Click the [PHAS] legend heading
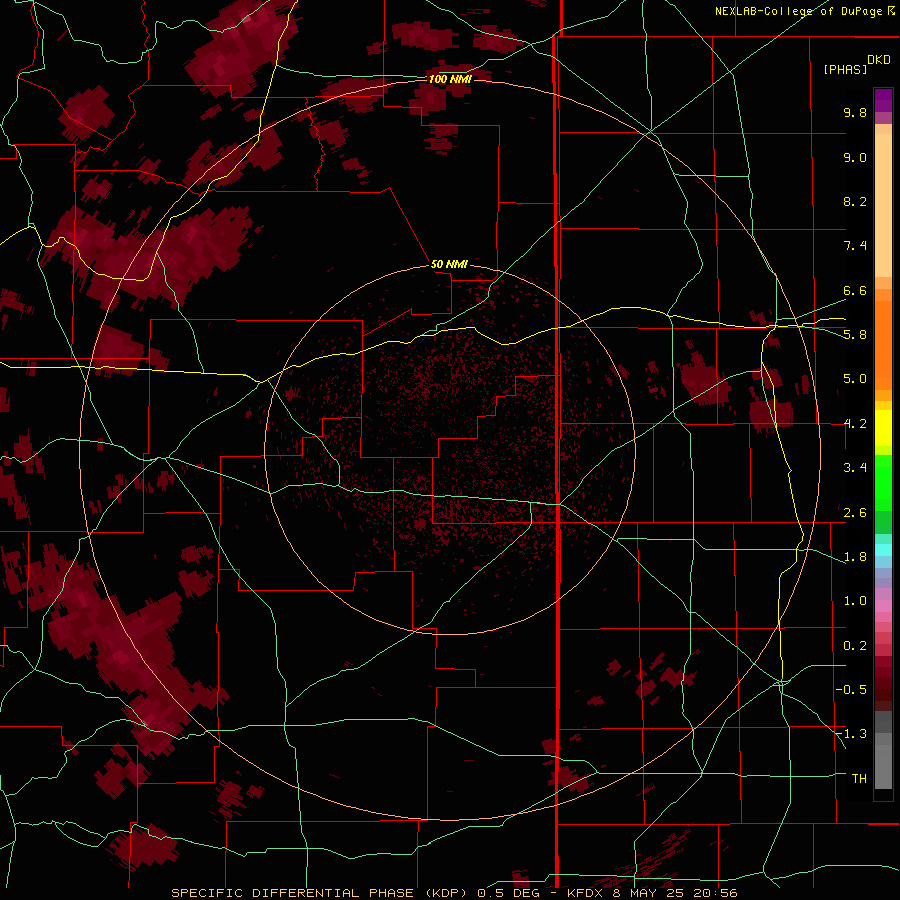900x900 pixels. [x=845, y=70]
